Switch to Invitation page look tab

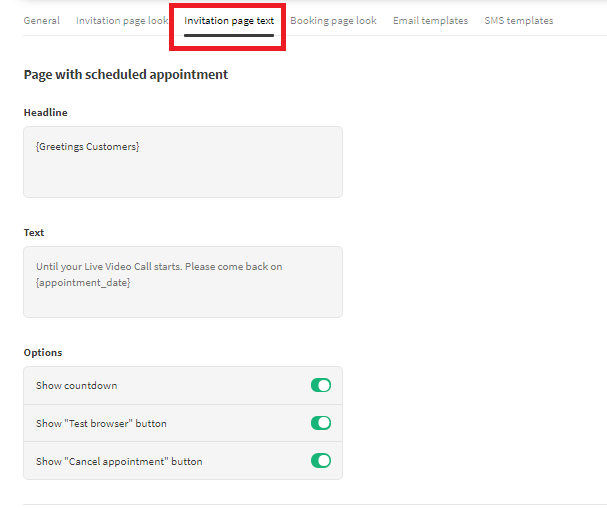121,21
